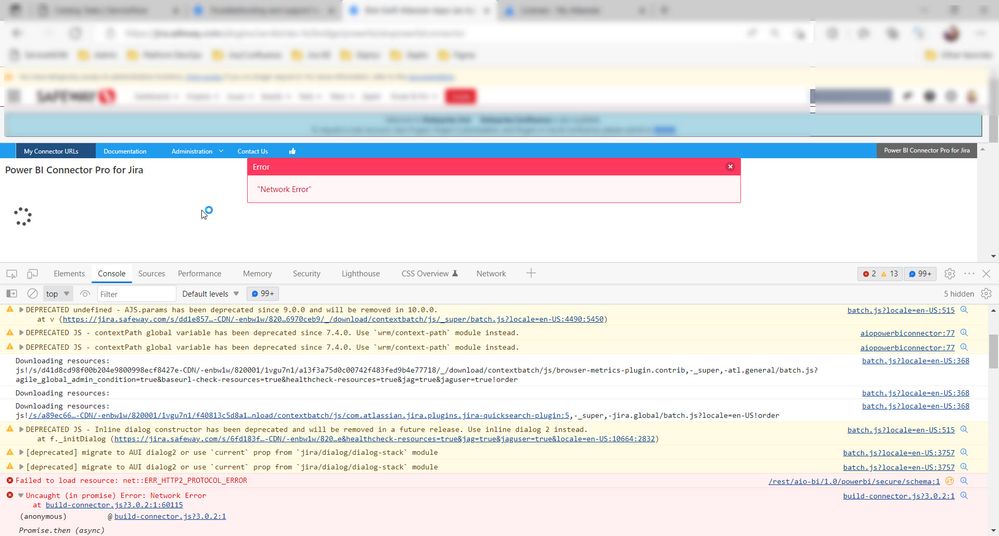
Task: Click the orange network icon beside the schema:1 link
Action: pyautogui.click(x=949, y=481)
